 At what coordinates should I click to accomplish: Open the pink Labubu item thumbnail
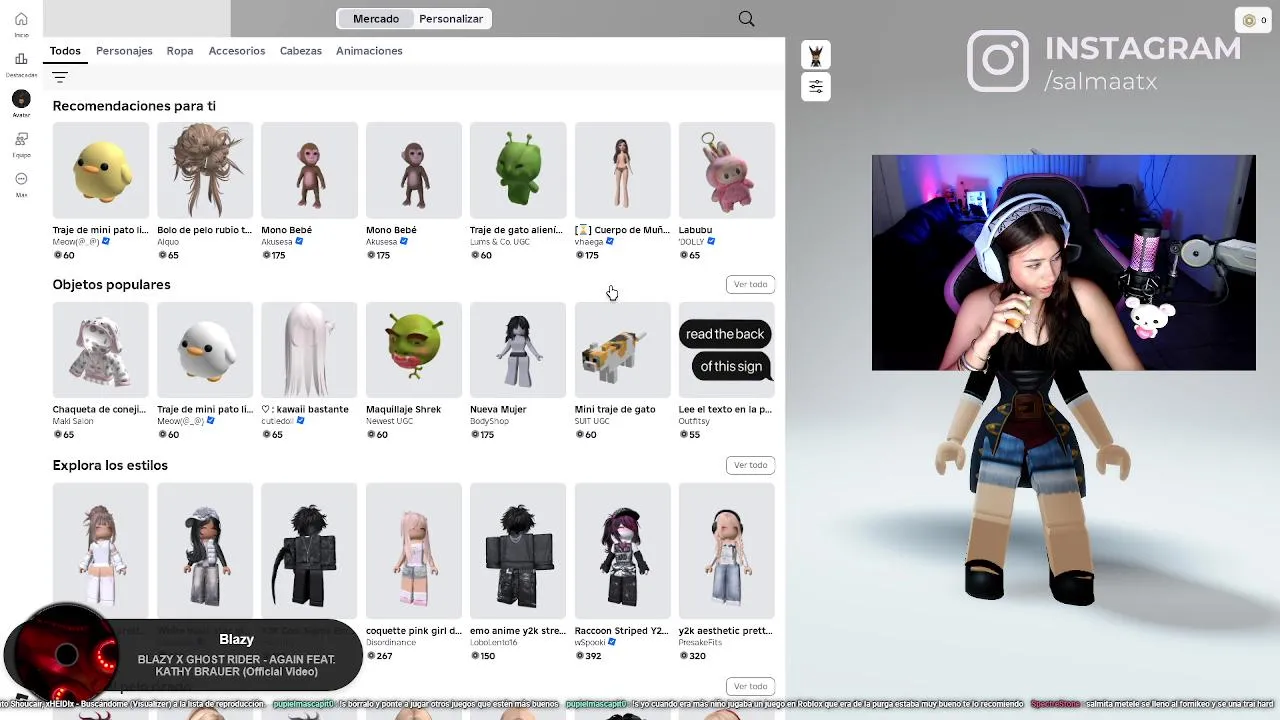pyautogui.click(x=727, y=170)
